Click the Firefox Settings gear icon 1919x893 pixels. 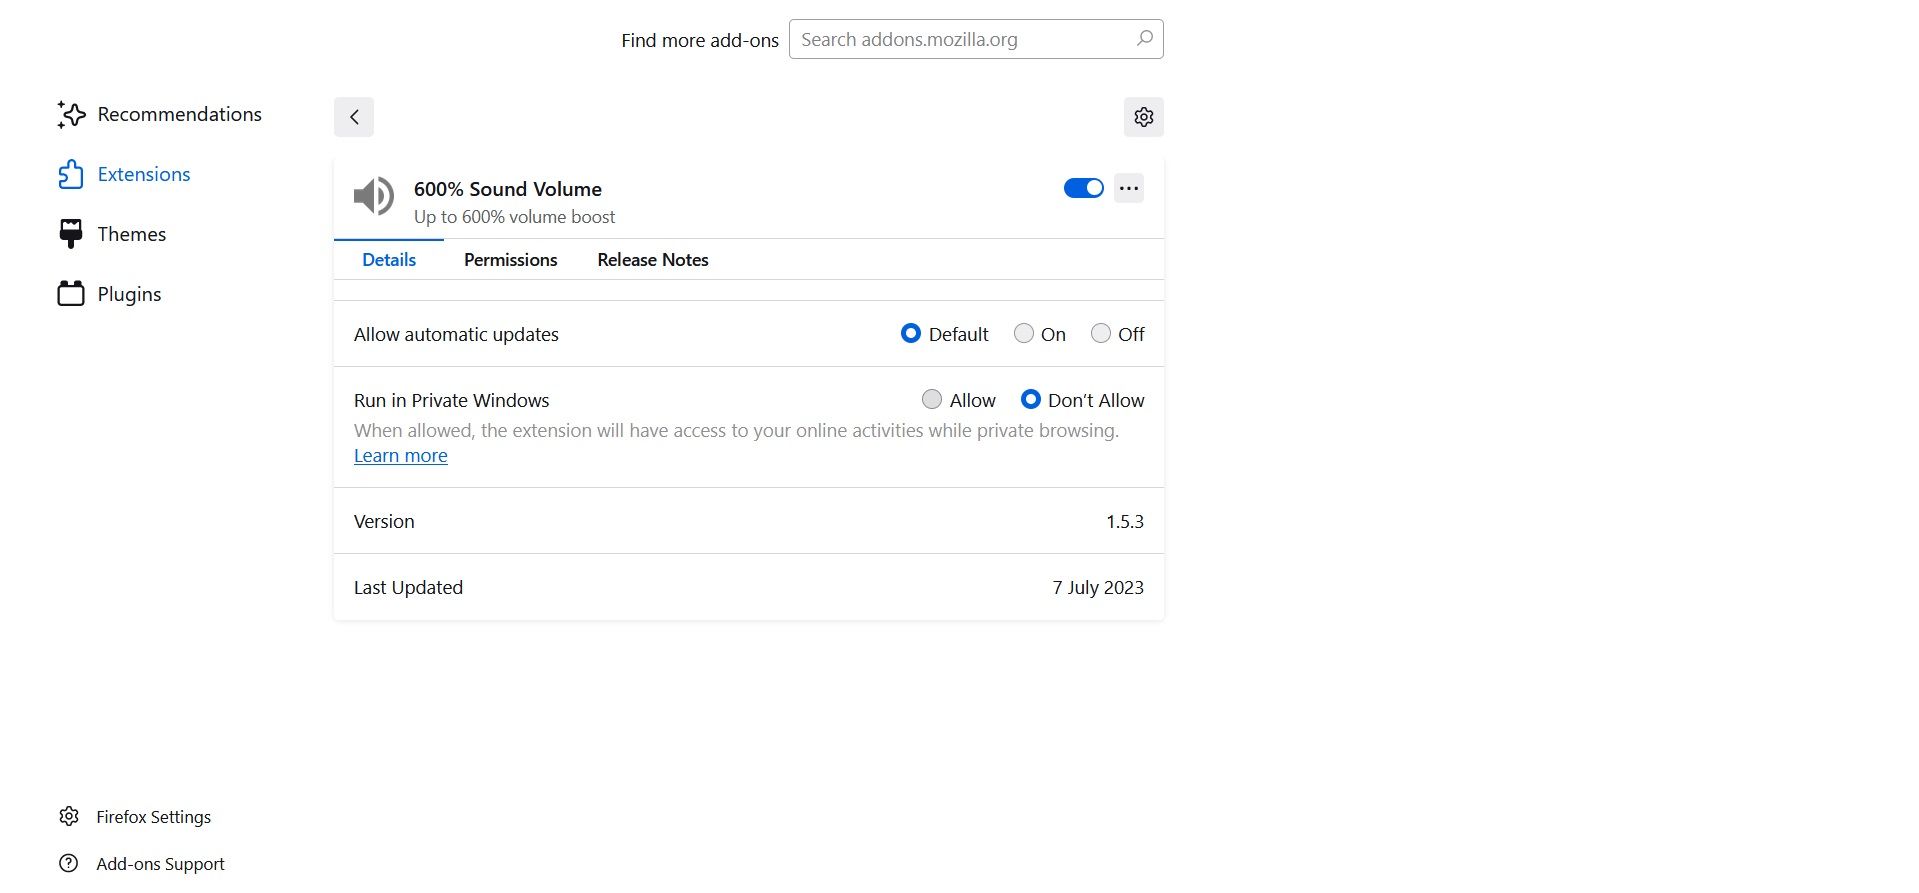click(x=69, y=816)
